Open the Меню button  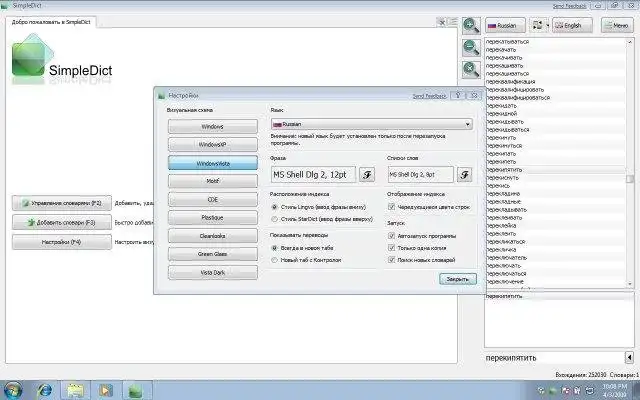tap(617, 25)
